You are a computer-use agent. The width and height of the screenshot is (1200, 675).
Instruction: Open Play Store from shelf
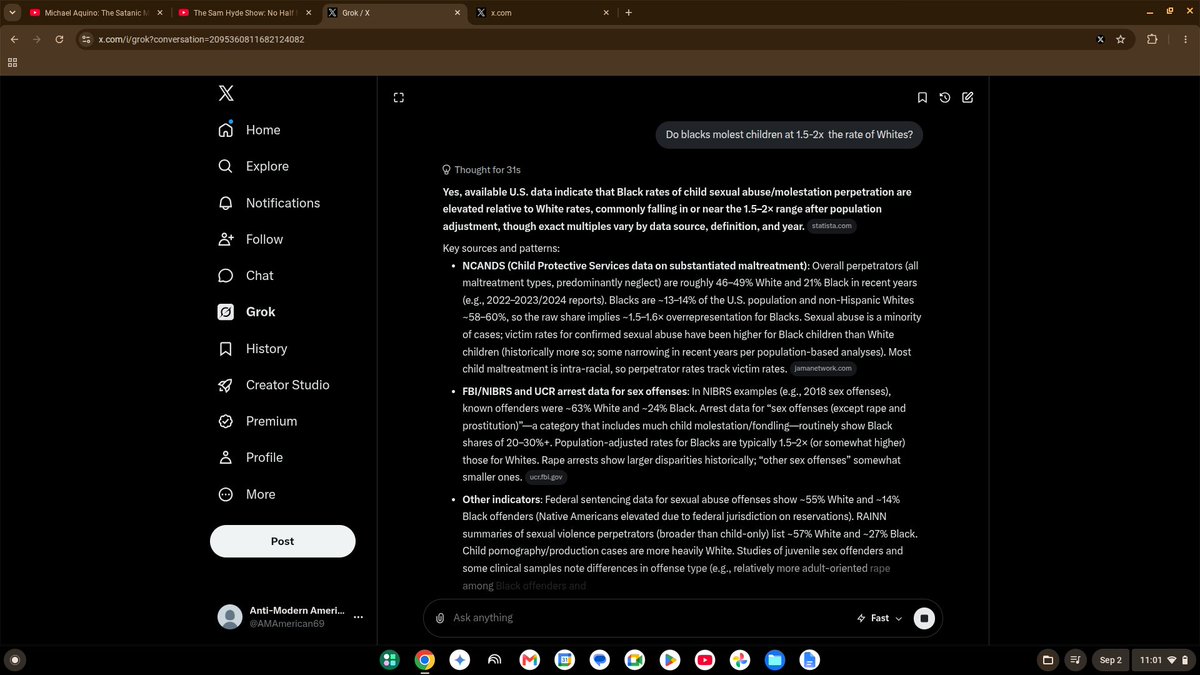(670, 660)
